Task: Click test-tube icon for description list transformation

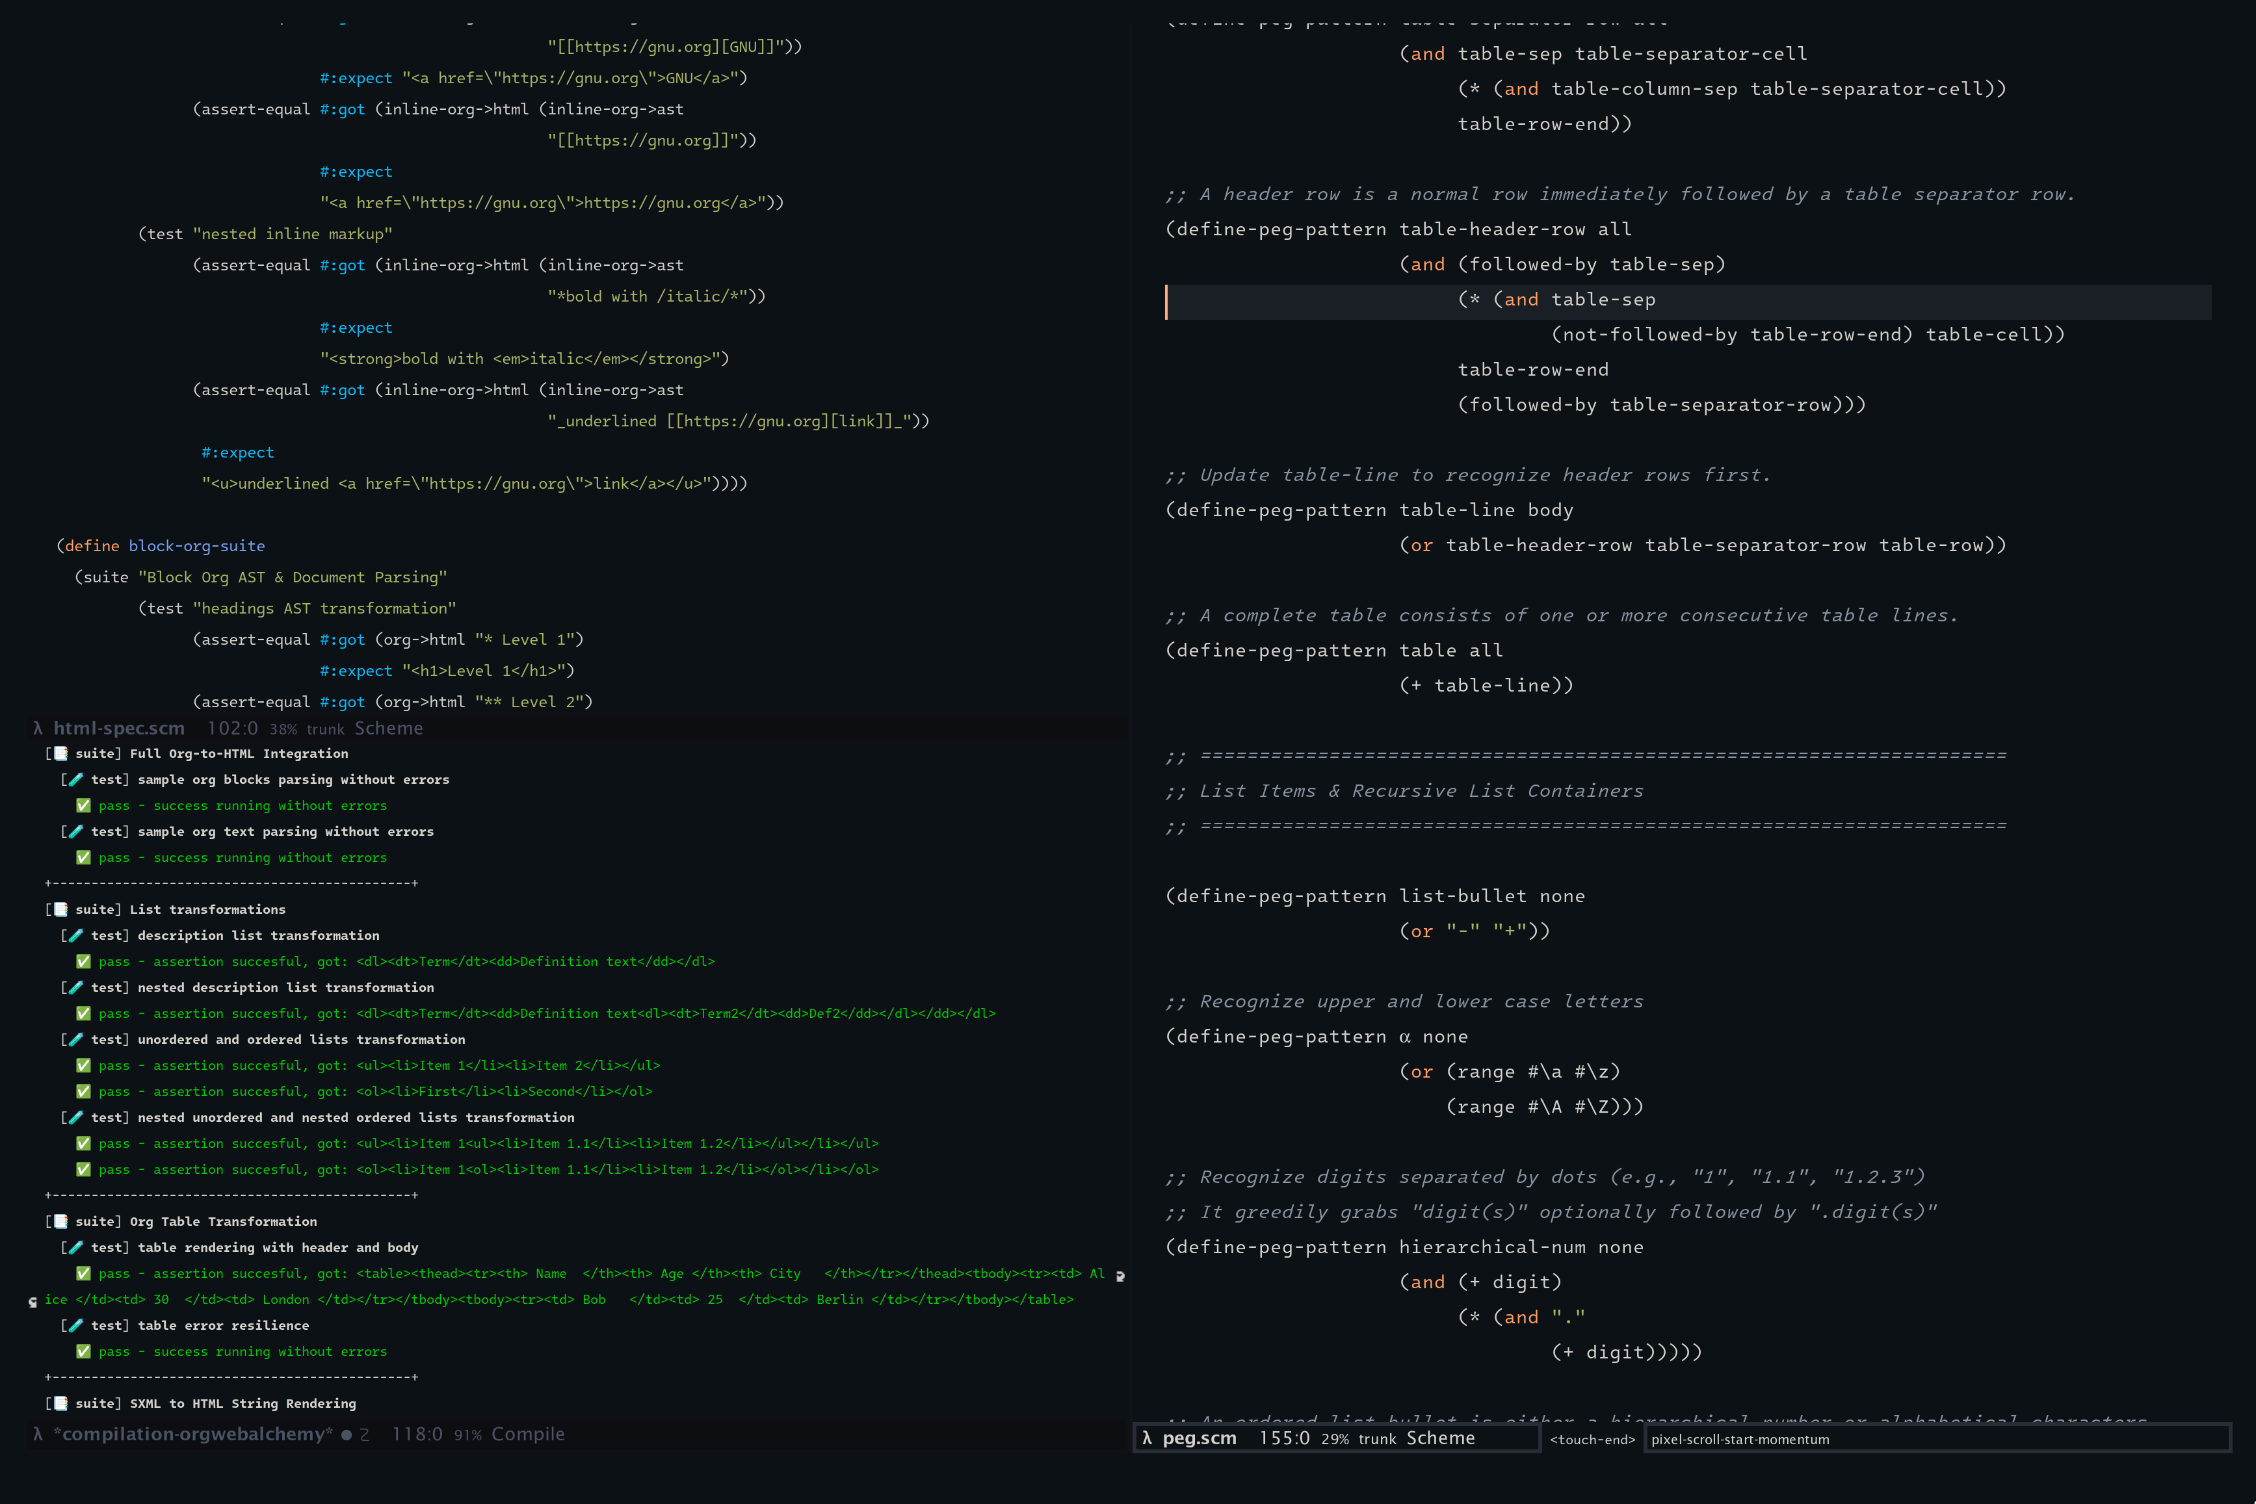Action: 76,936
